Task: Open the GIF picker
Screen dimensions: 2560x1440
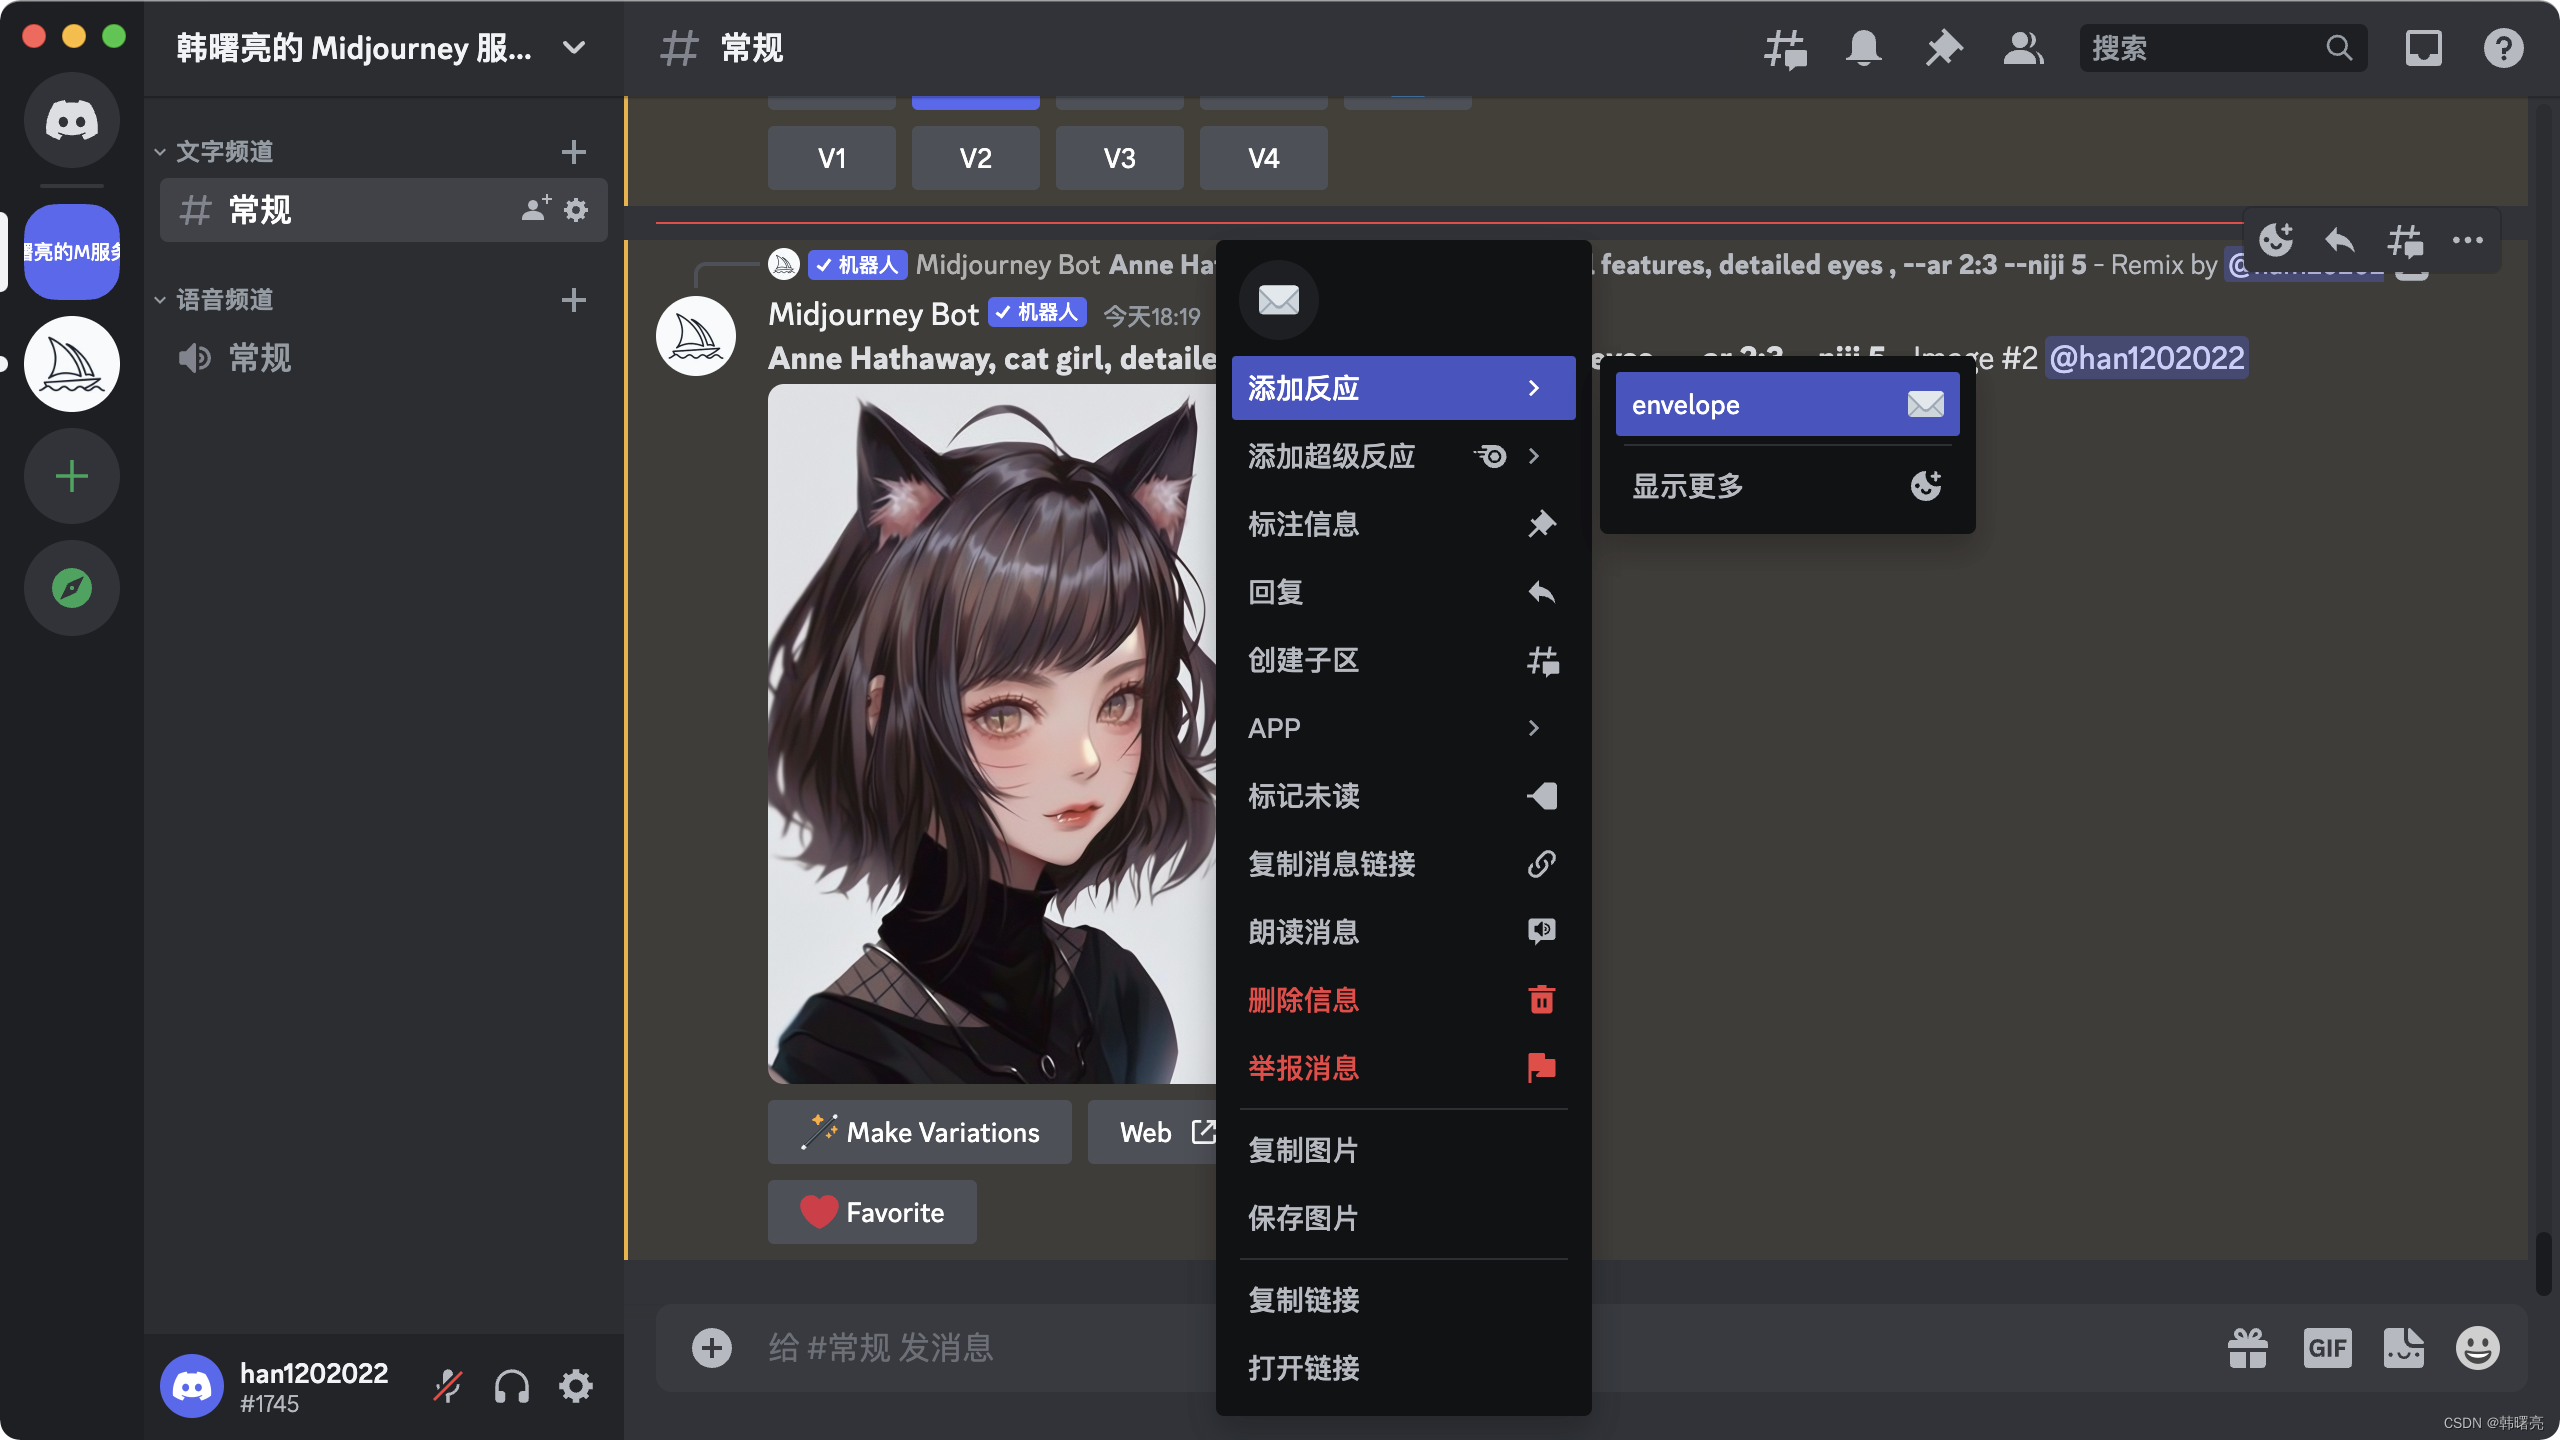Action: 2327,1348
